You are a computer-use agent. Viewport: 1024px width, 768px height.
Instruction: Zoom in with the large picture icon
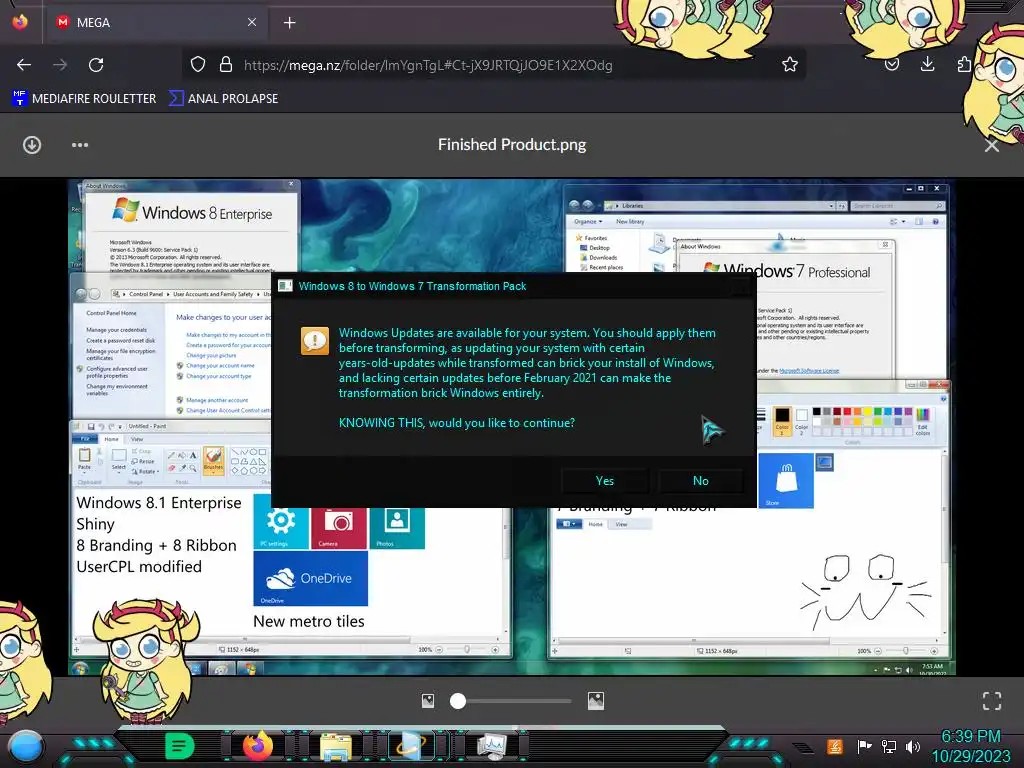point(596,701)
